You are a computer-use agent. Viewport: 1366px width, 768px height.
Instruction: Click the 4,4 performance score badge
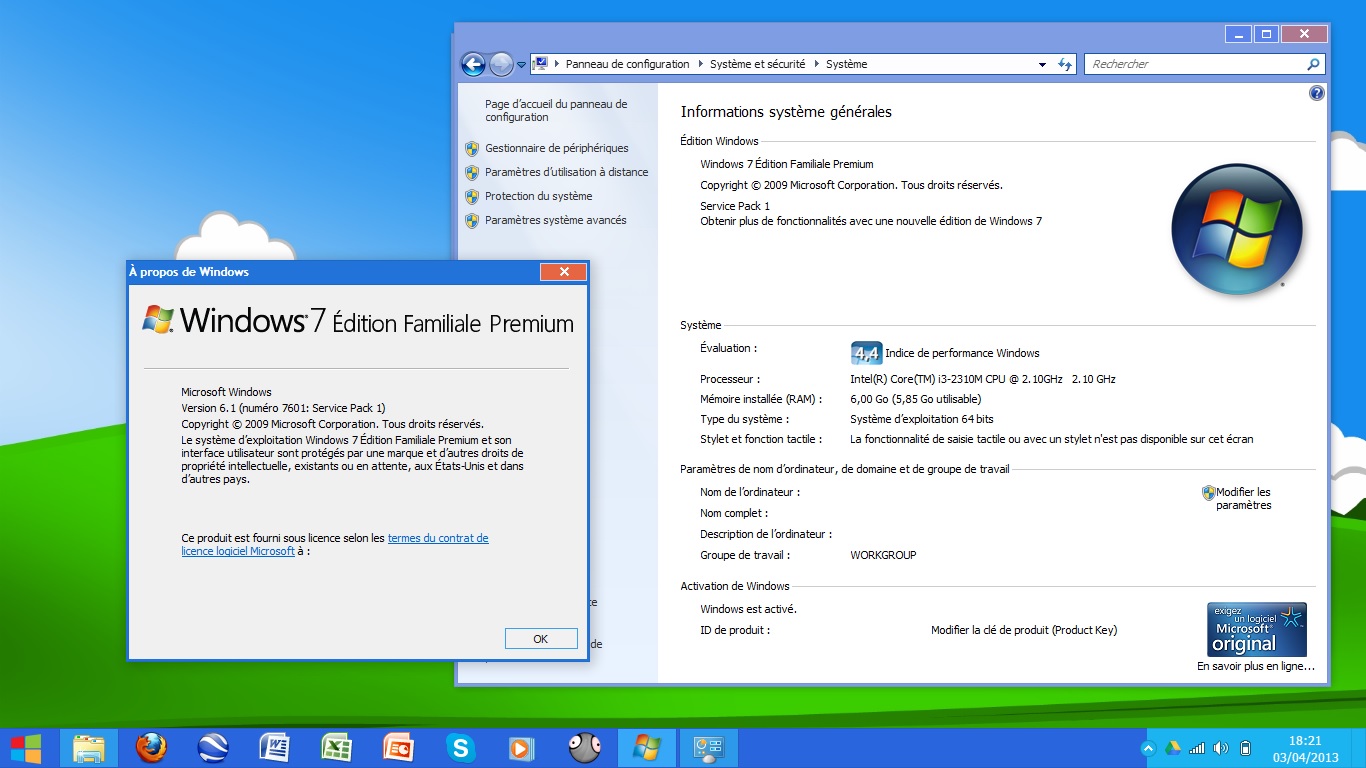tap(866, 353)
